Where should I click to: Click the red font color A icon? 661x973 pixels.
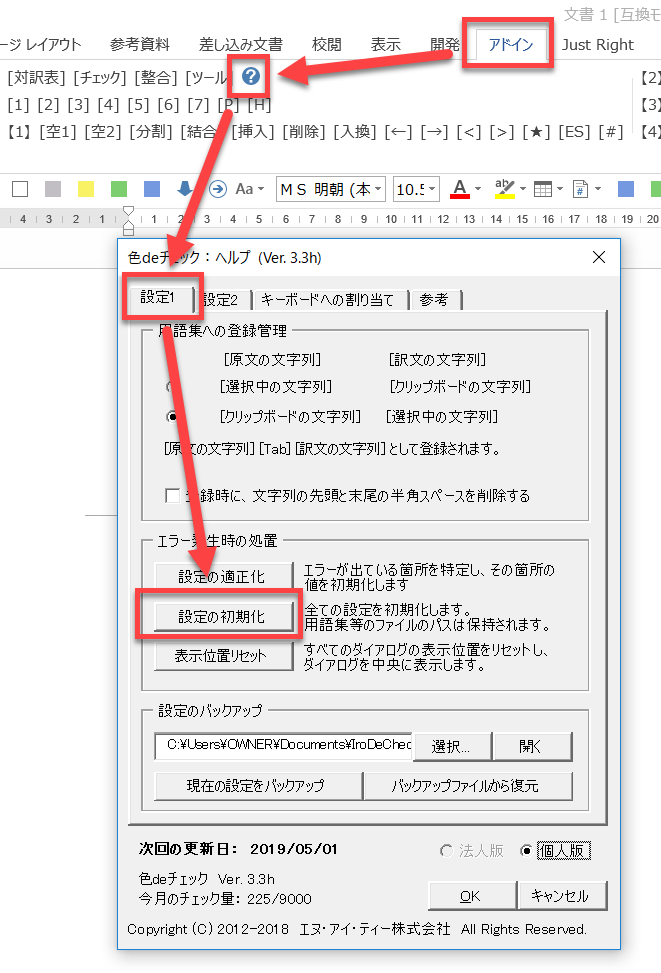pos(460,188)
